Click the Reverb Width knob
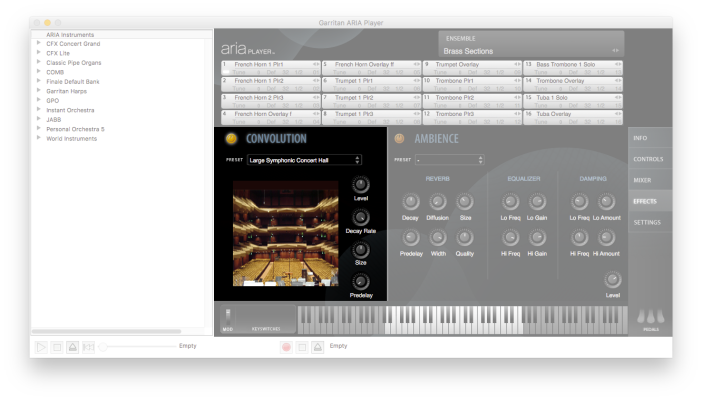This screenshot has width=702, height=400. 438,238
